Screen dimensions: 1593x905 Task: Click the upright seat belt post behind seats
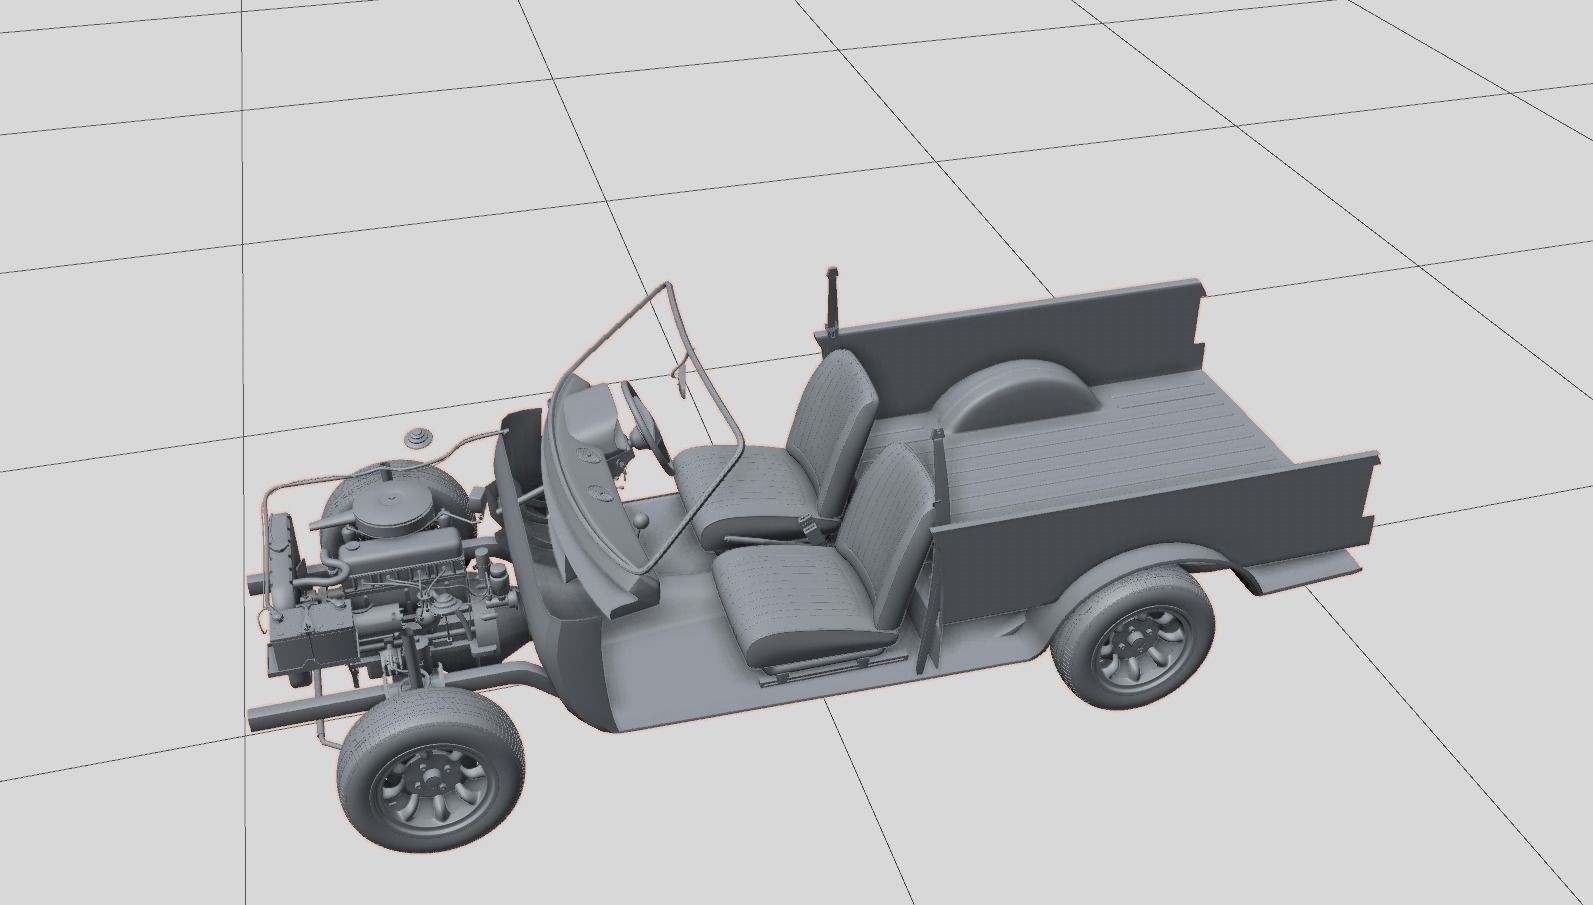click(831, 302)
